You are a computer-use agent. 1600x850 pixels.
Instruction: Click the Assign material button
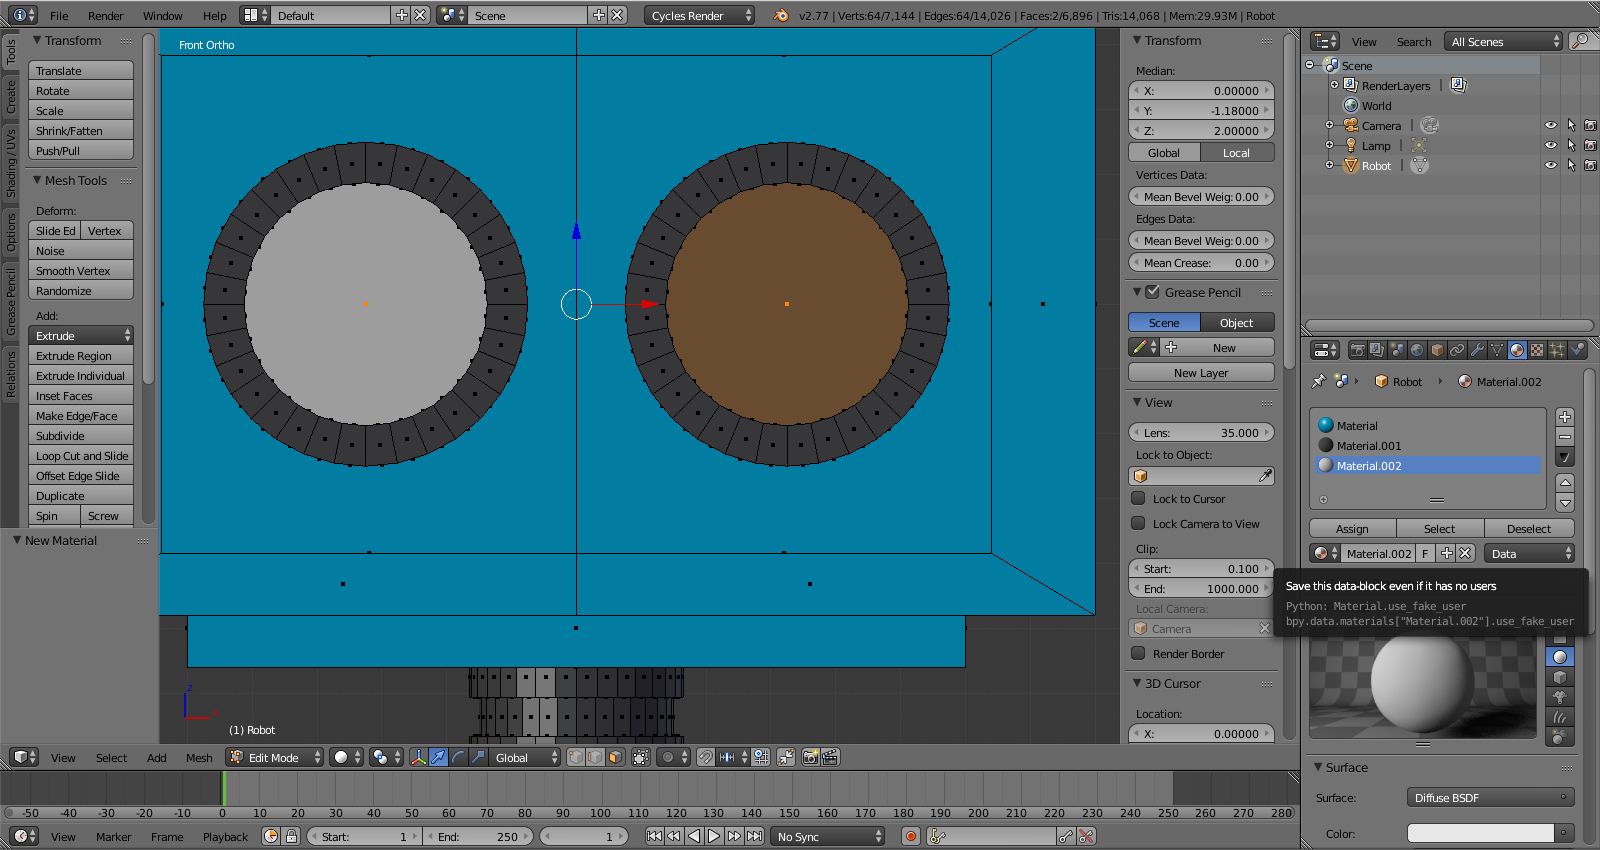coord(1352,528)
